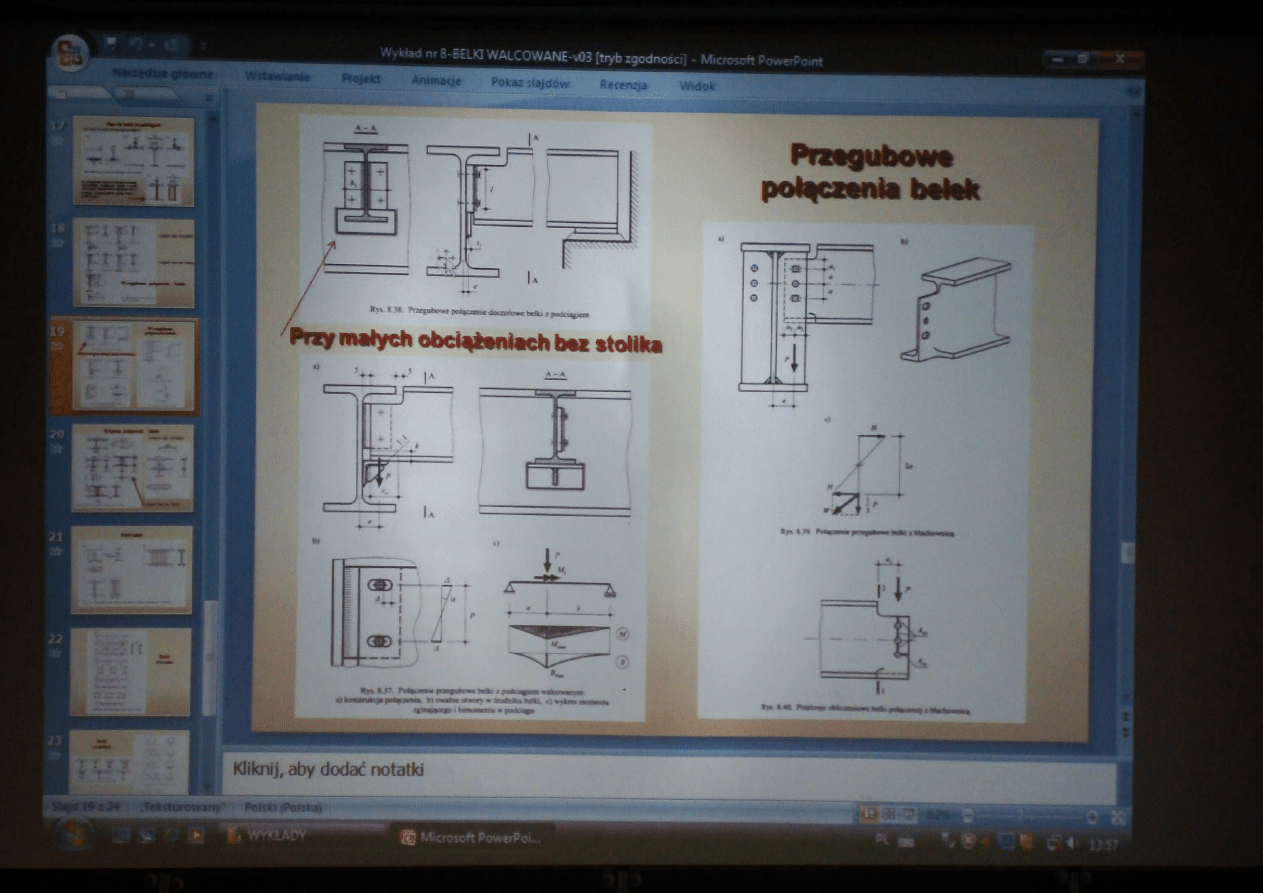The height and width of the screenshot is (893, 1263).
Task: Close the slides thumbnail pane
Action: 209,98
